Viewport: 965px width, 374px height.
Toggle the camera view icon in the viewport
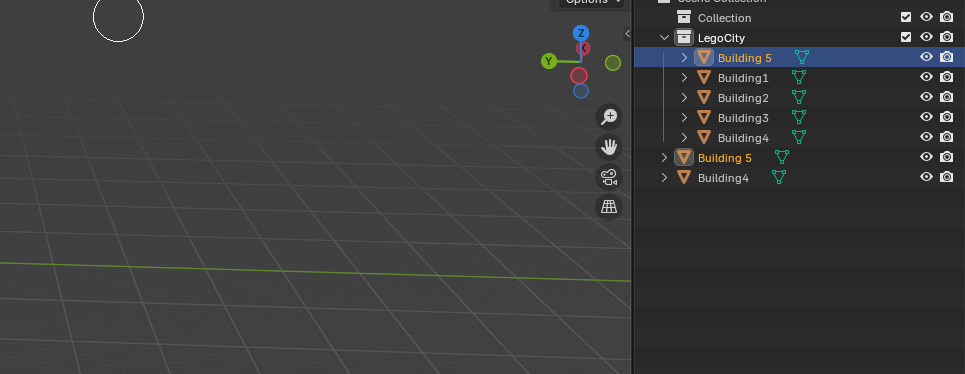609,177
